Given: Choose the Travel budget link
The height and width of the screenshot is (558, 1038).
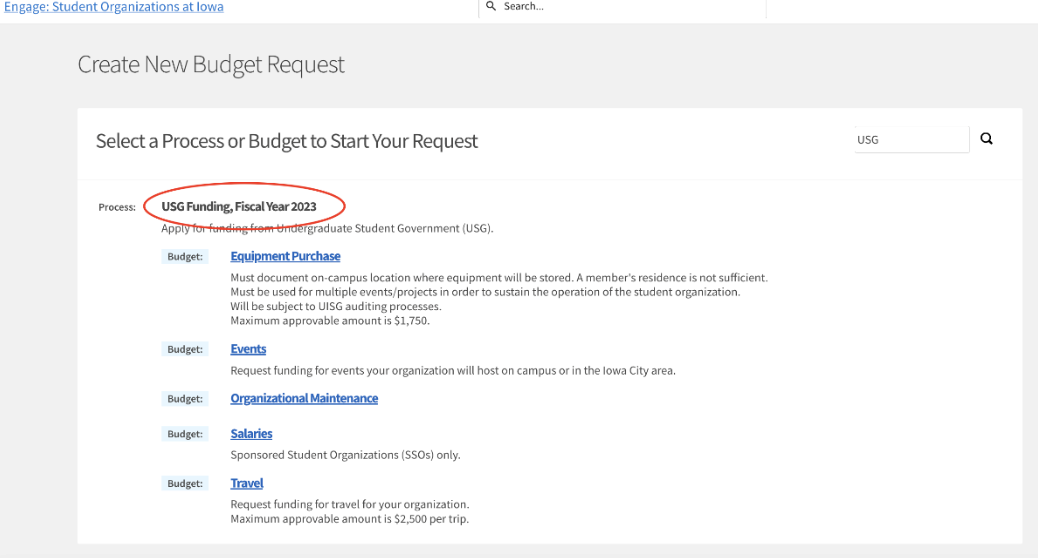Looking at the screenshot, I should pyautogui.click(x=247, y=483).
